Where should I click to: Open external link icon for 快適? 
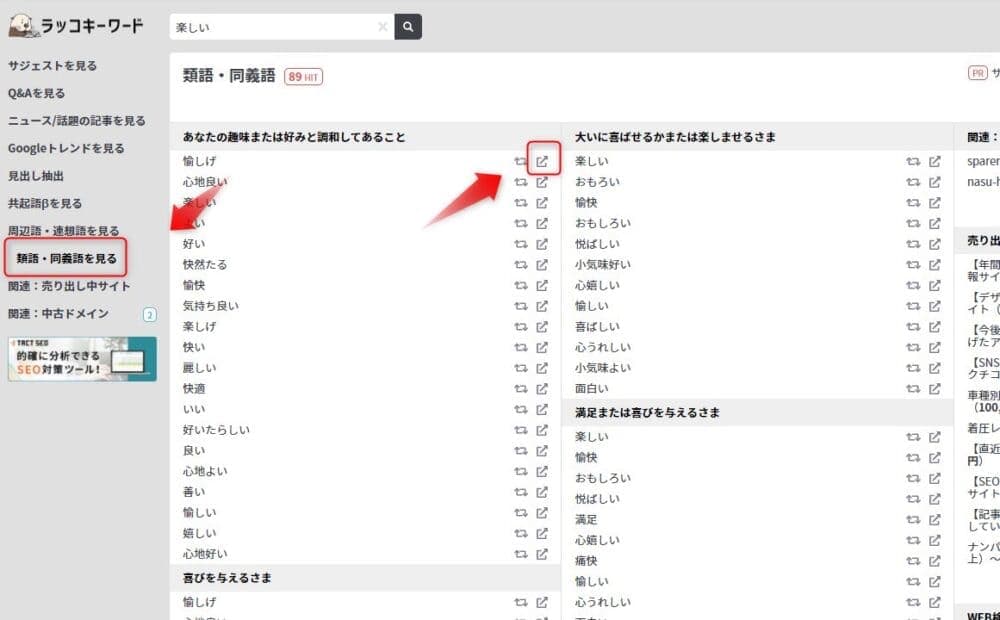541,388
